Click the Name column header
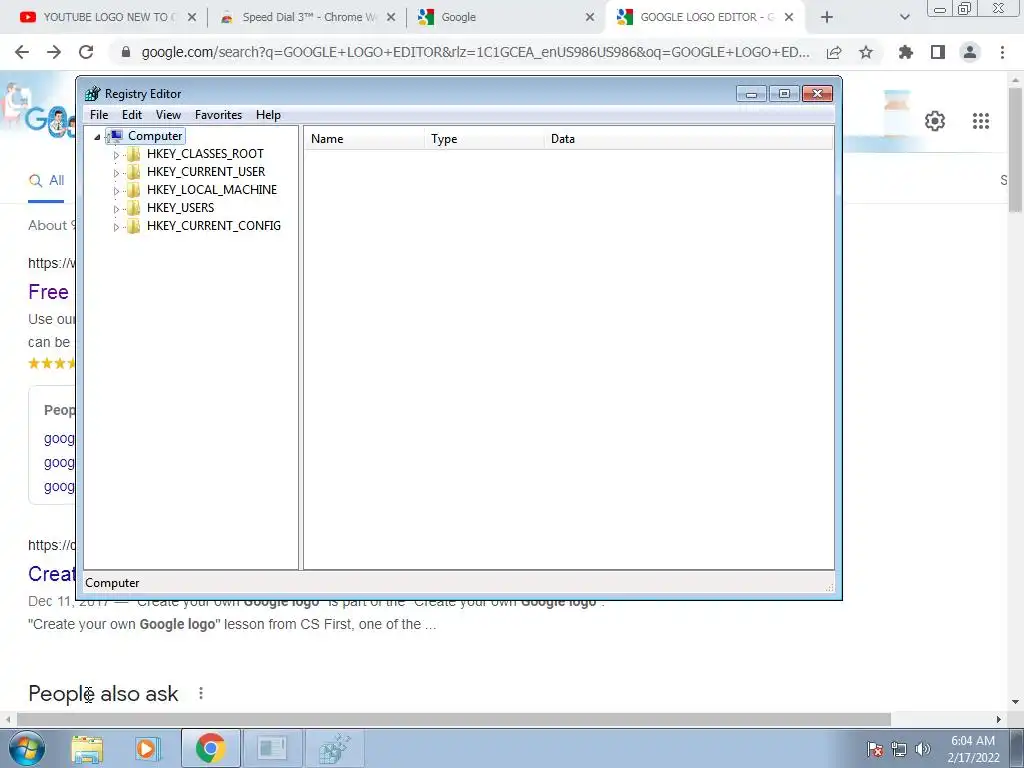Screen dimensions: 1024x768 [364, 139]
